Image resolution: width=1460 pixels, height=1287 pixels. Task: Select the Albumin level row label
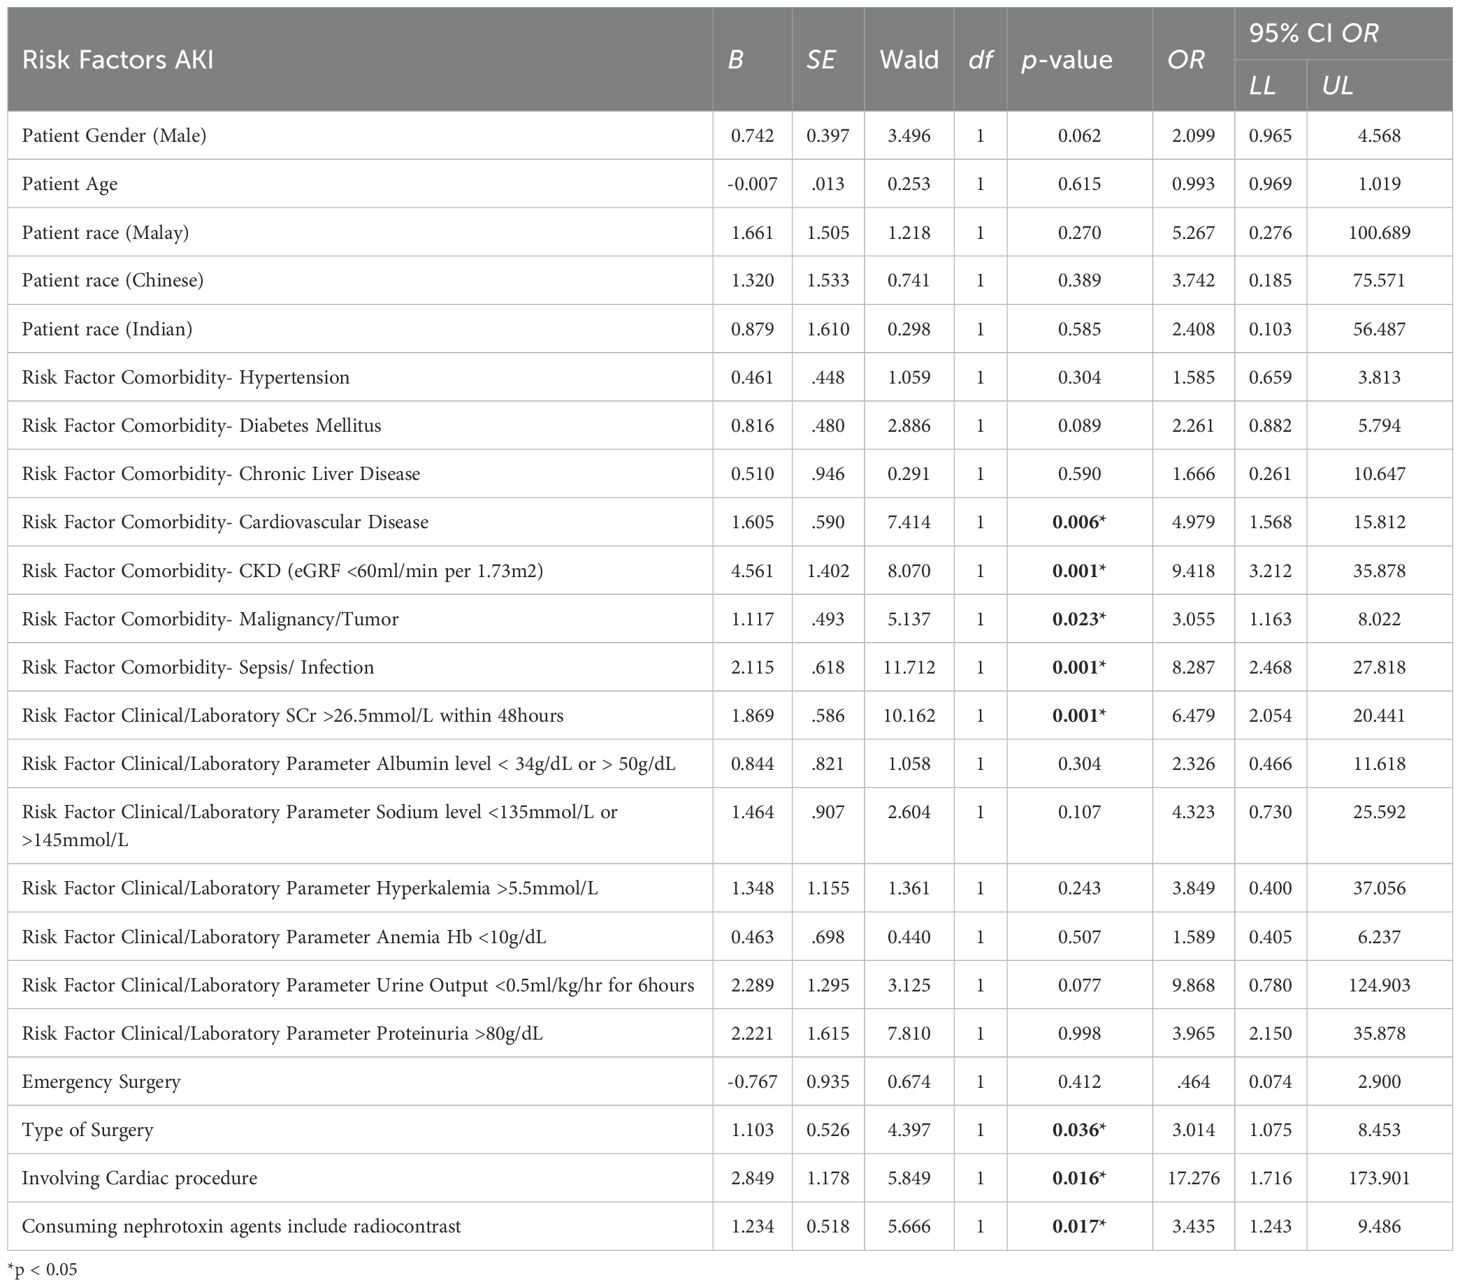coord(349,764)
